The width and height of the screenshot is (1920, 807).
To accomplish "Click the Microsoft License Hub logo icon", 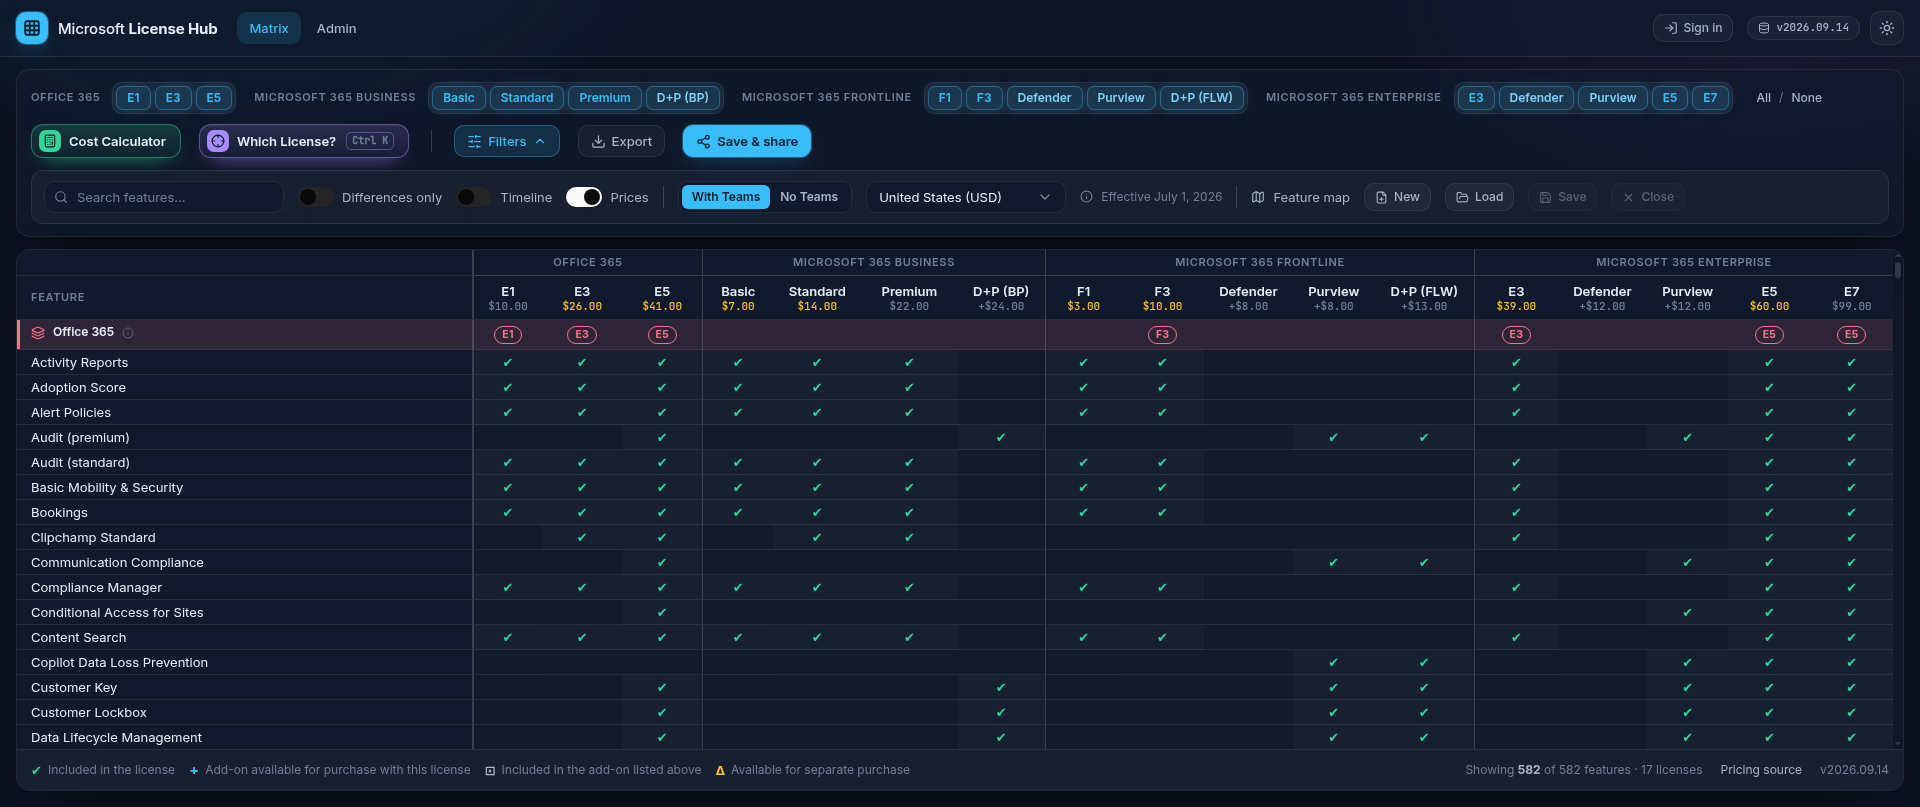I will pyautogui.click(x=32, y=28).
